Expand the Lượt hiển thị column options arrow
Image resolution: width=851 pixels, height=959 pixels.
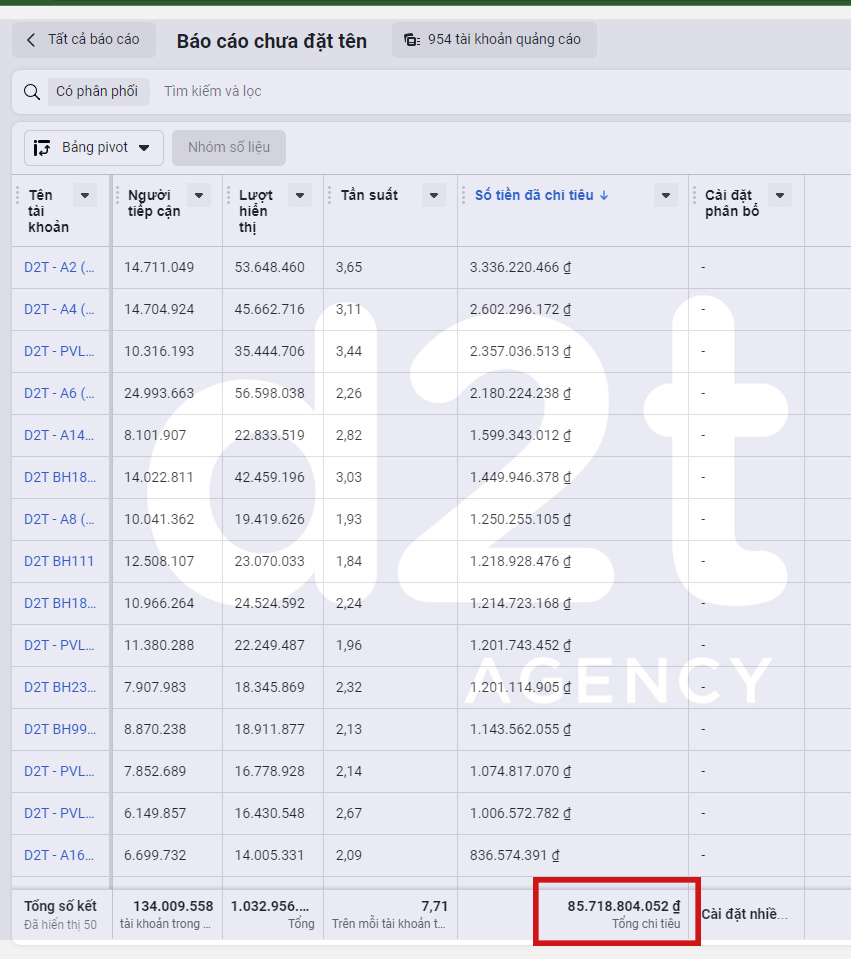pos(300,195)
